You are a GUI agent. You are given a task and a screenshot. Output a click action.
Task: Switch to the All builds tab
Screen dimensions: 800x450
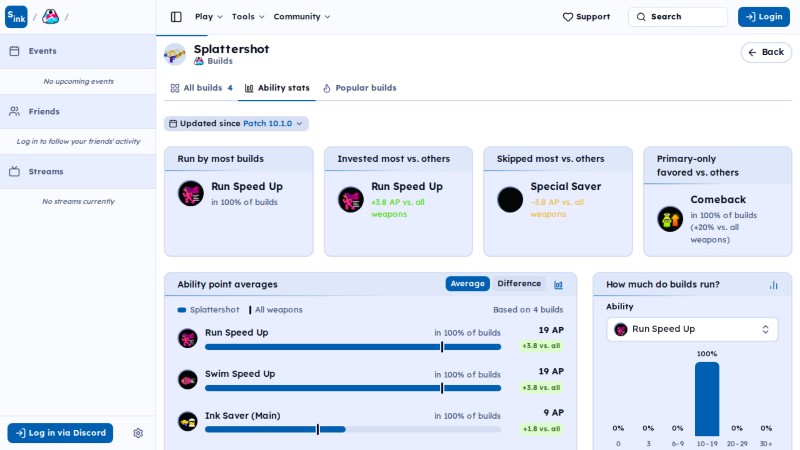tap(202, 88)
